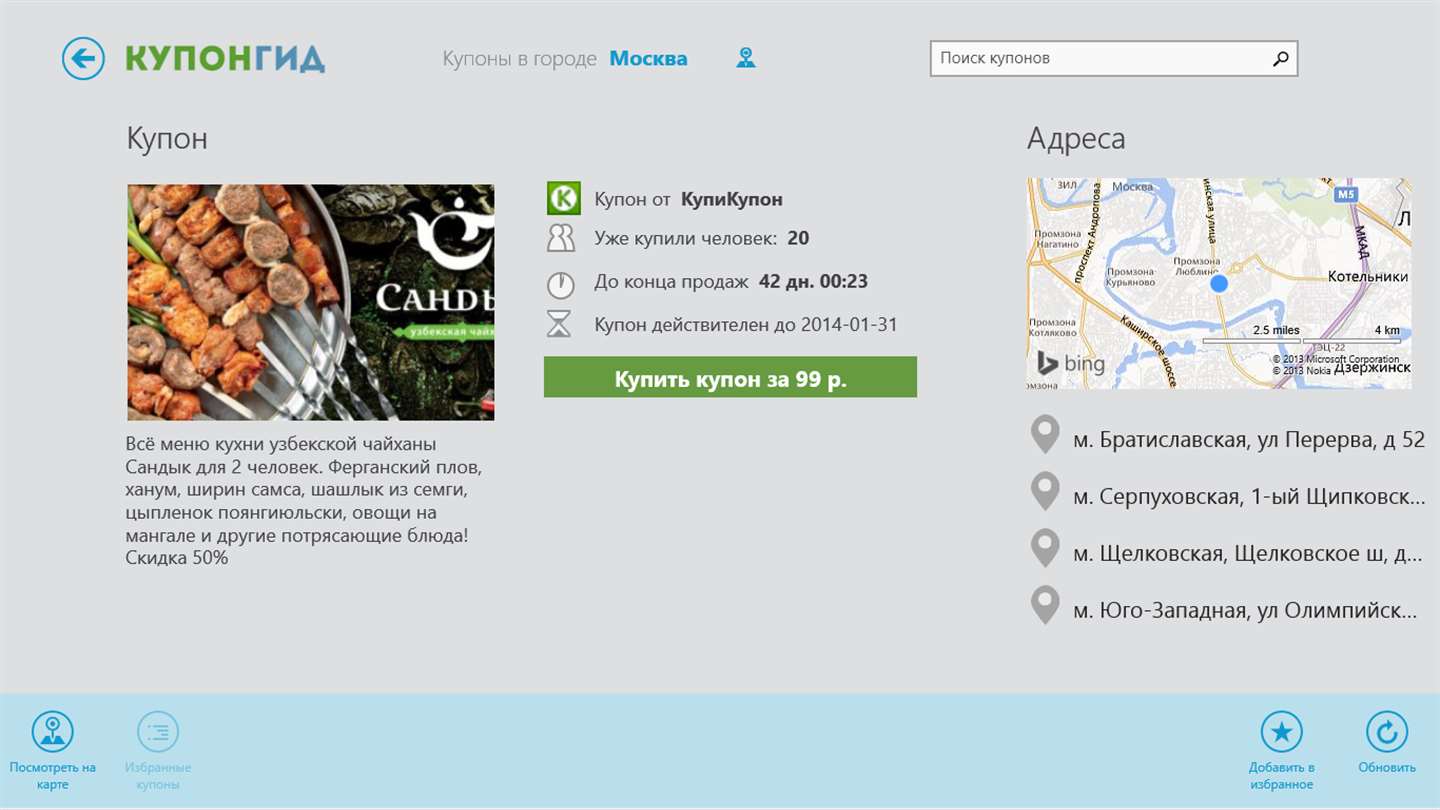Click the hourglass icon beside coupon validity

[x=559, y=324]
